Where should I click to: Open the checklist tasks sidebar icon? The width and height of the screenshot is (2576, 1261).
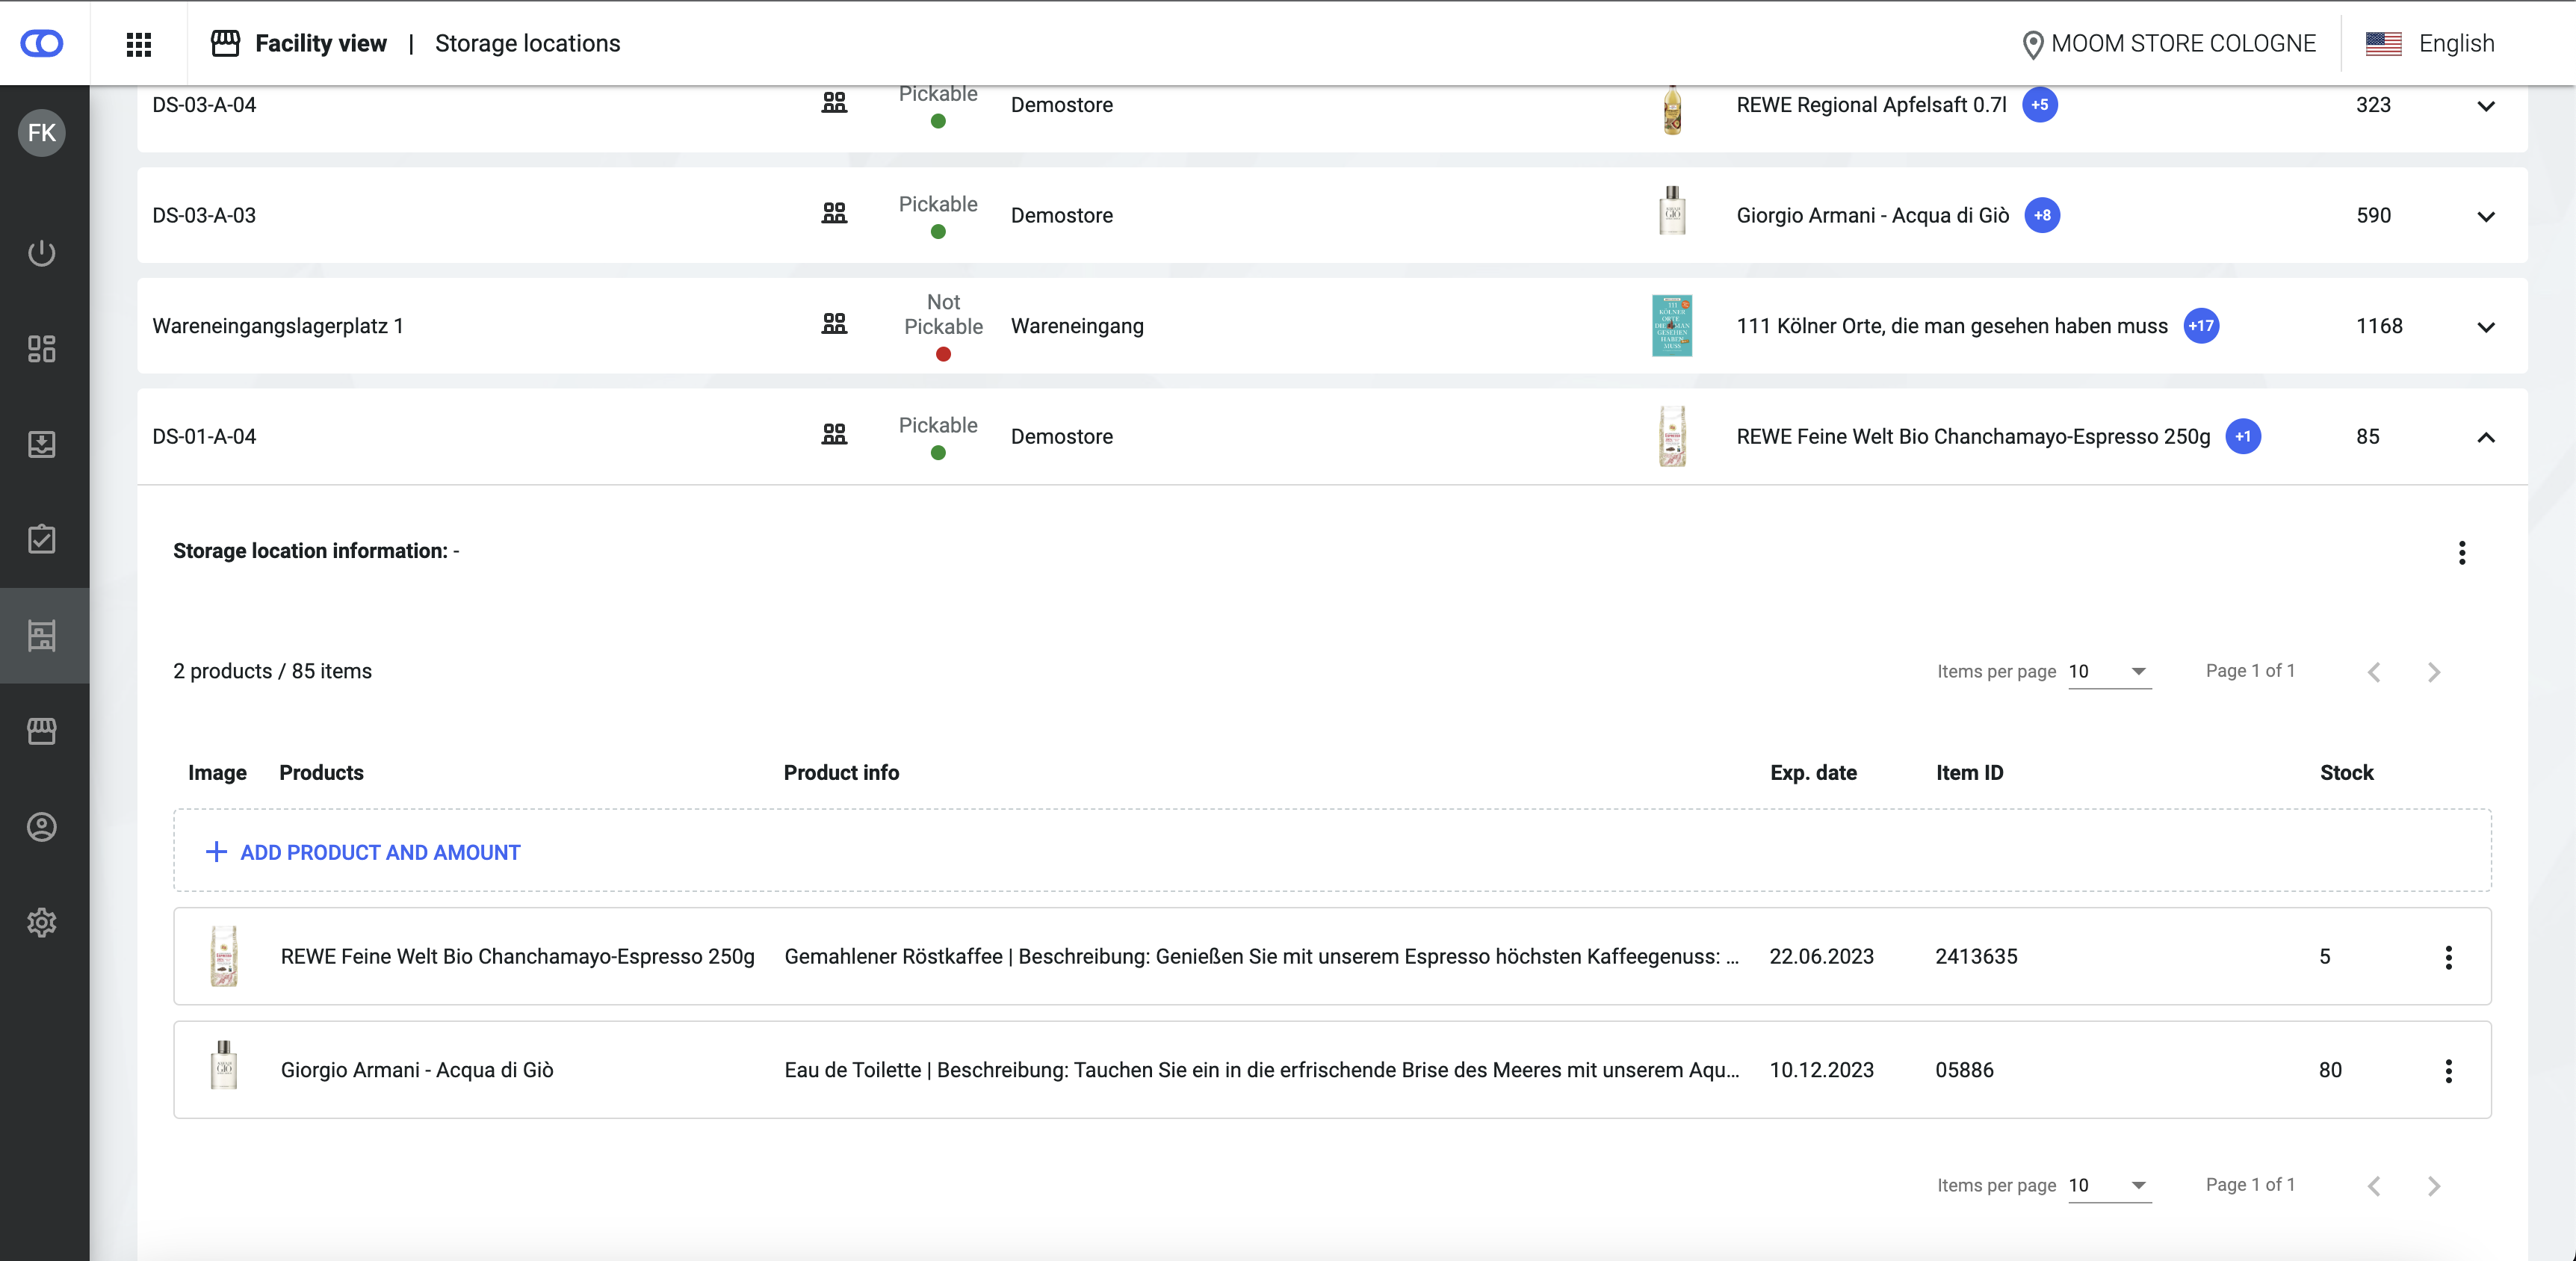(x=42, y=539)
